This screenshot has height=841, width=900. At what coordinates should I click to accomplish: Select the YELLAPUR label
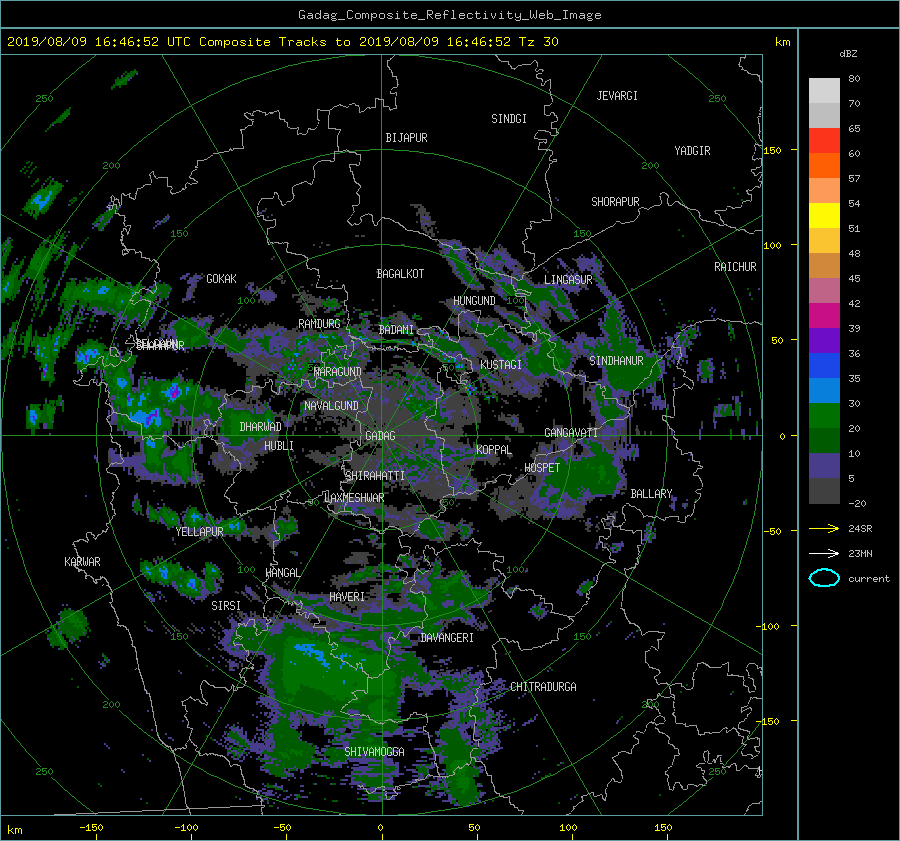[199, 532]
